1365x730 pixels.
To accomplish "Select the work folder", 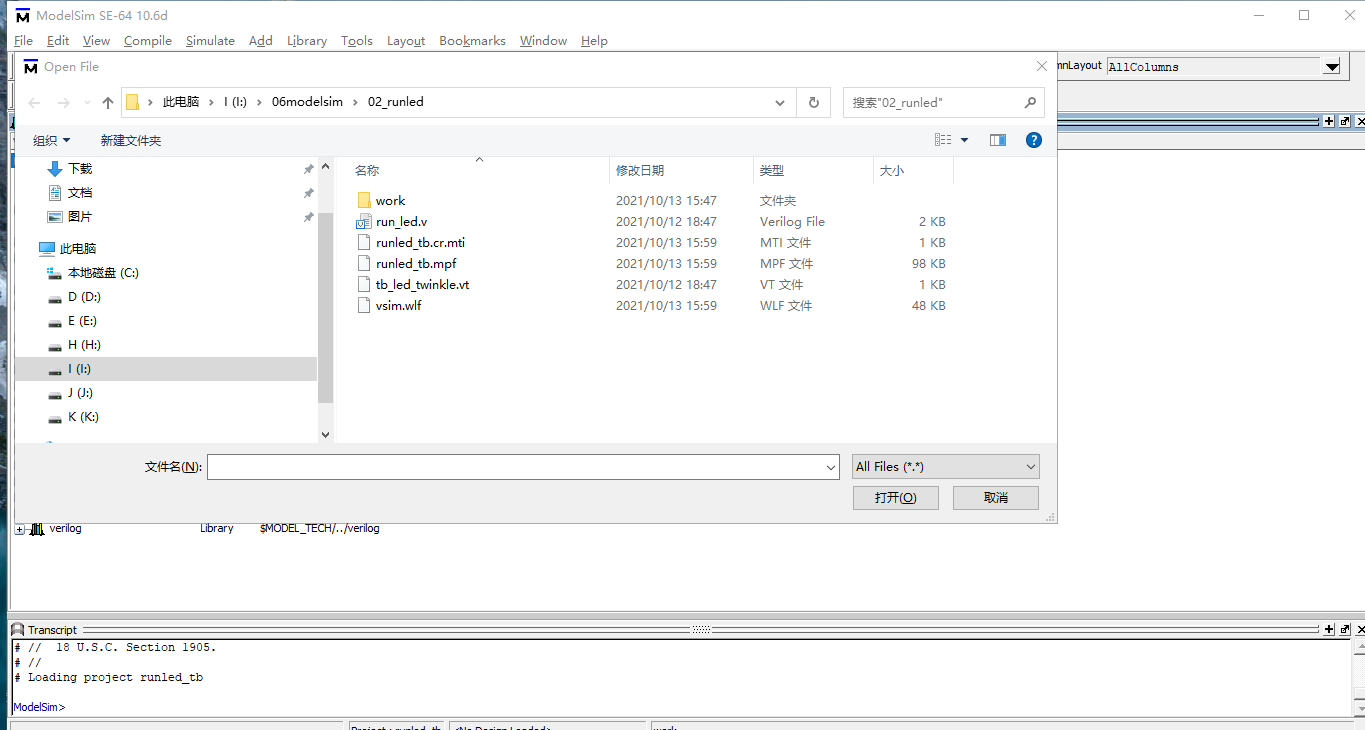I will coord(390,201).
